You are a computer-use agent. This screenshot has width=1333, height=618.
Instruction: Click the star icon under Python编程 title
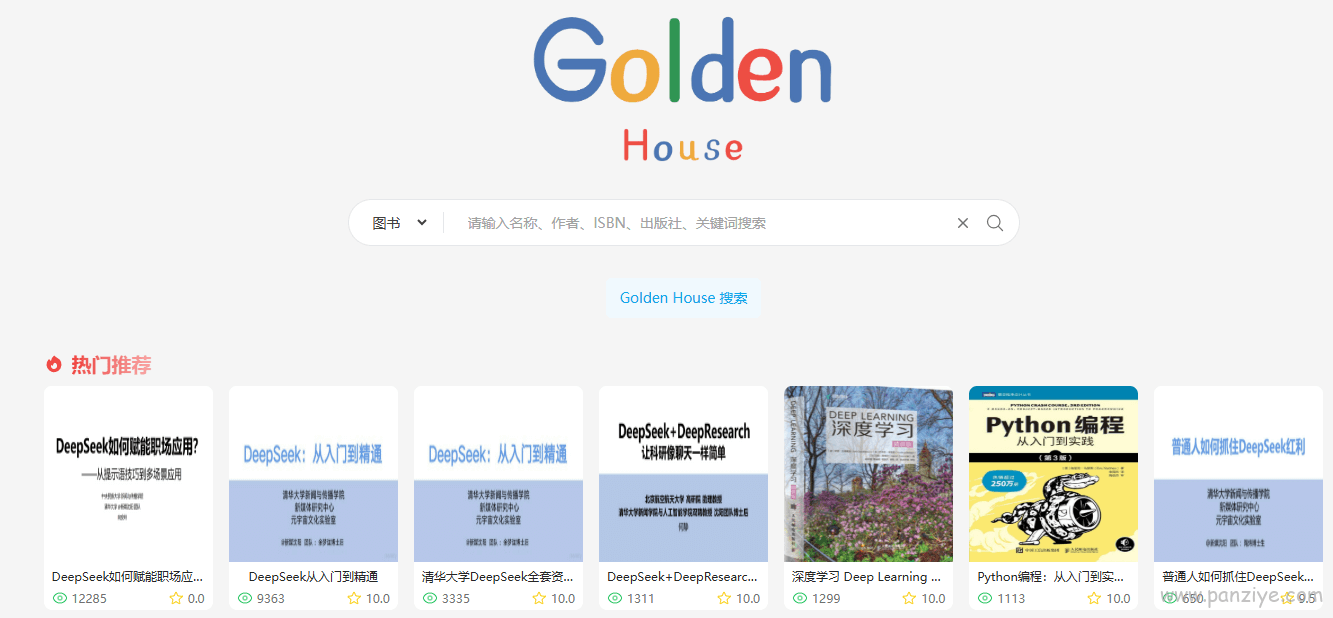[x=1094, y=599]
